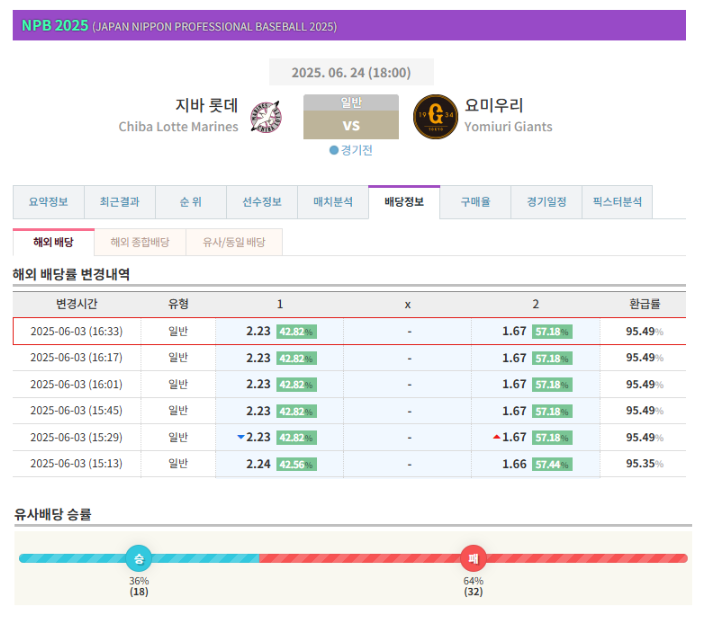Click the Chiba Lotte Marines team logo
Screen dimensions: 708x623
pos(266,117)
